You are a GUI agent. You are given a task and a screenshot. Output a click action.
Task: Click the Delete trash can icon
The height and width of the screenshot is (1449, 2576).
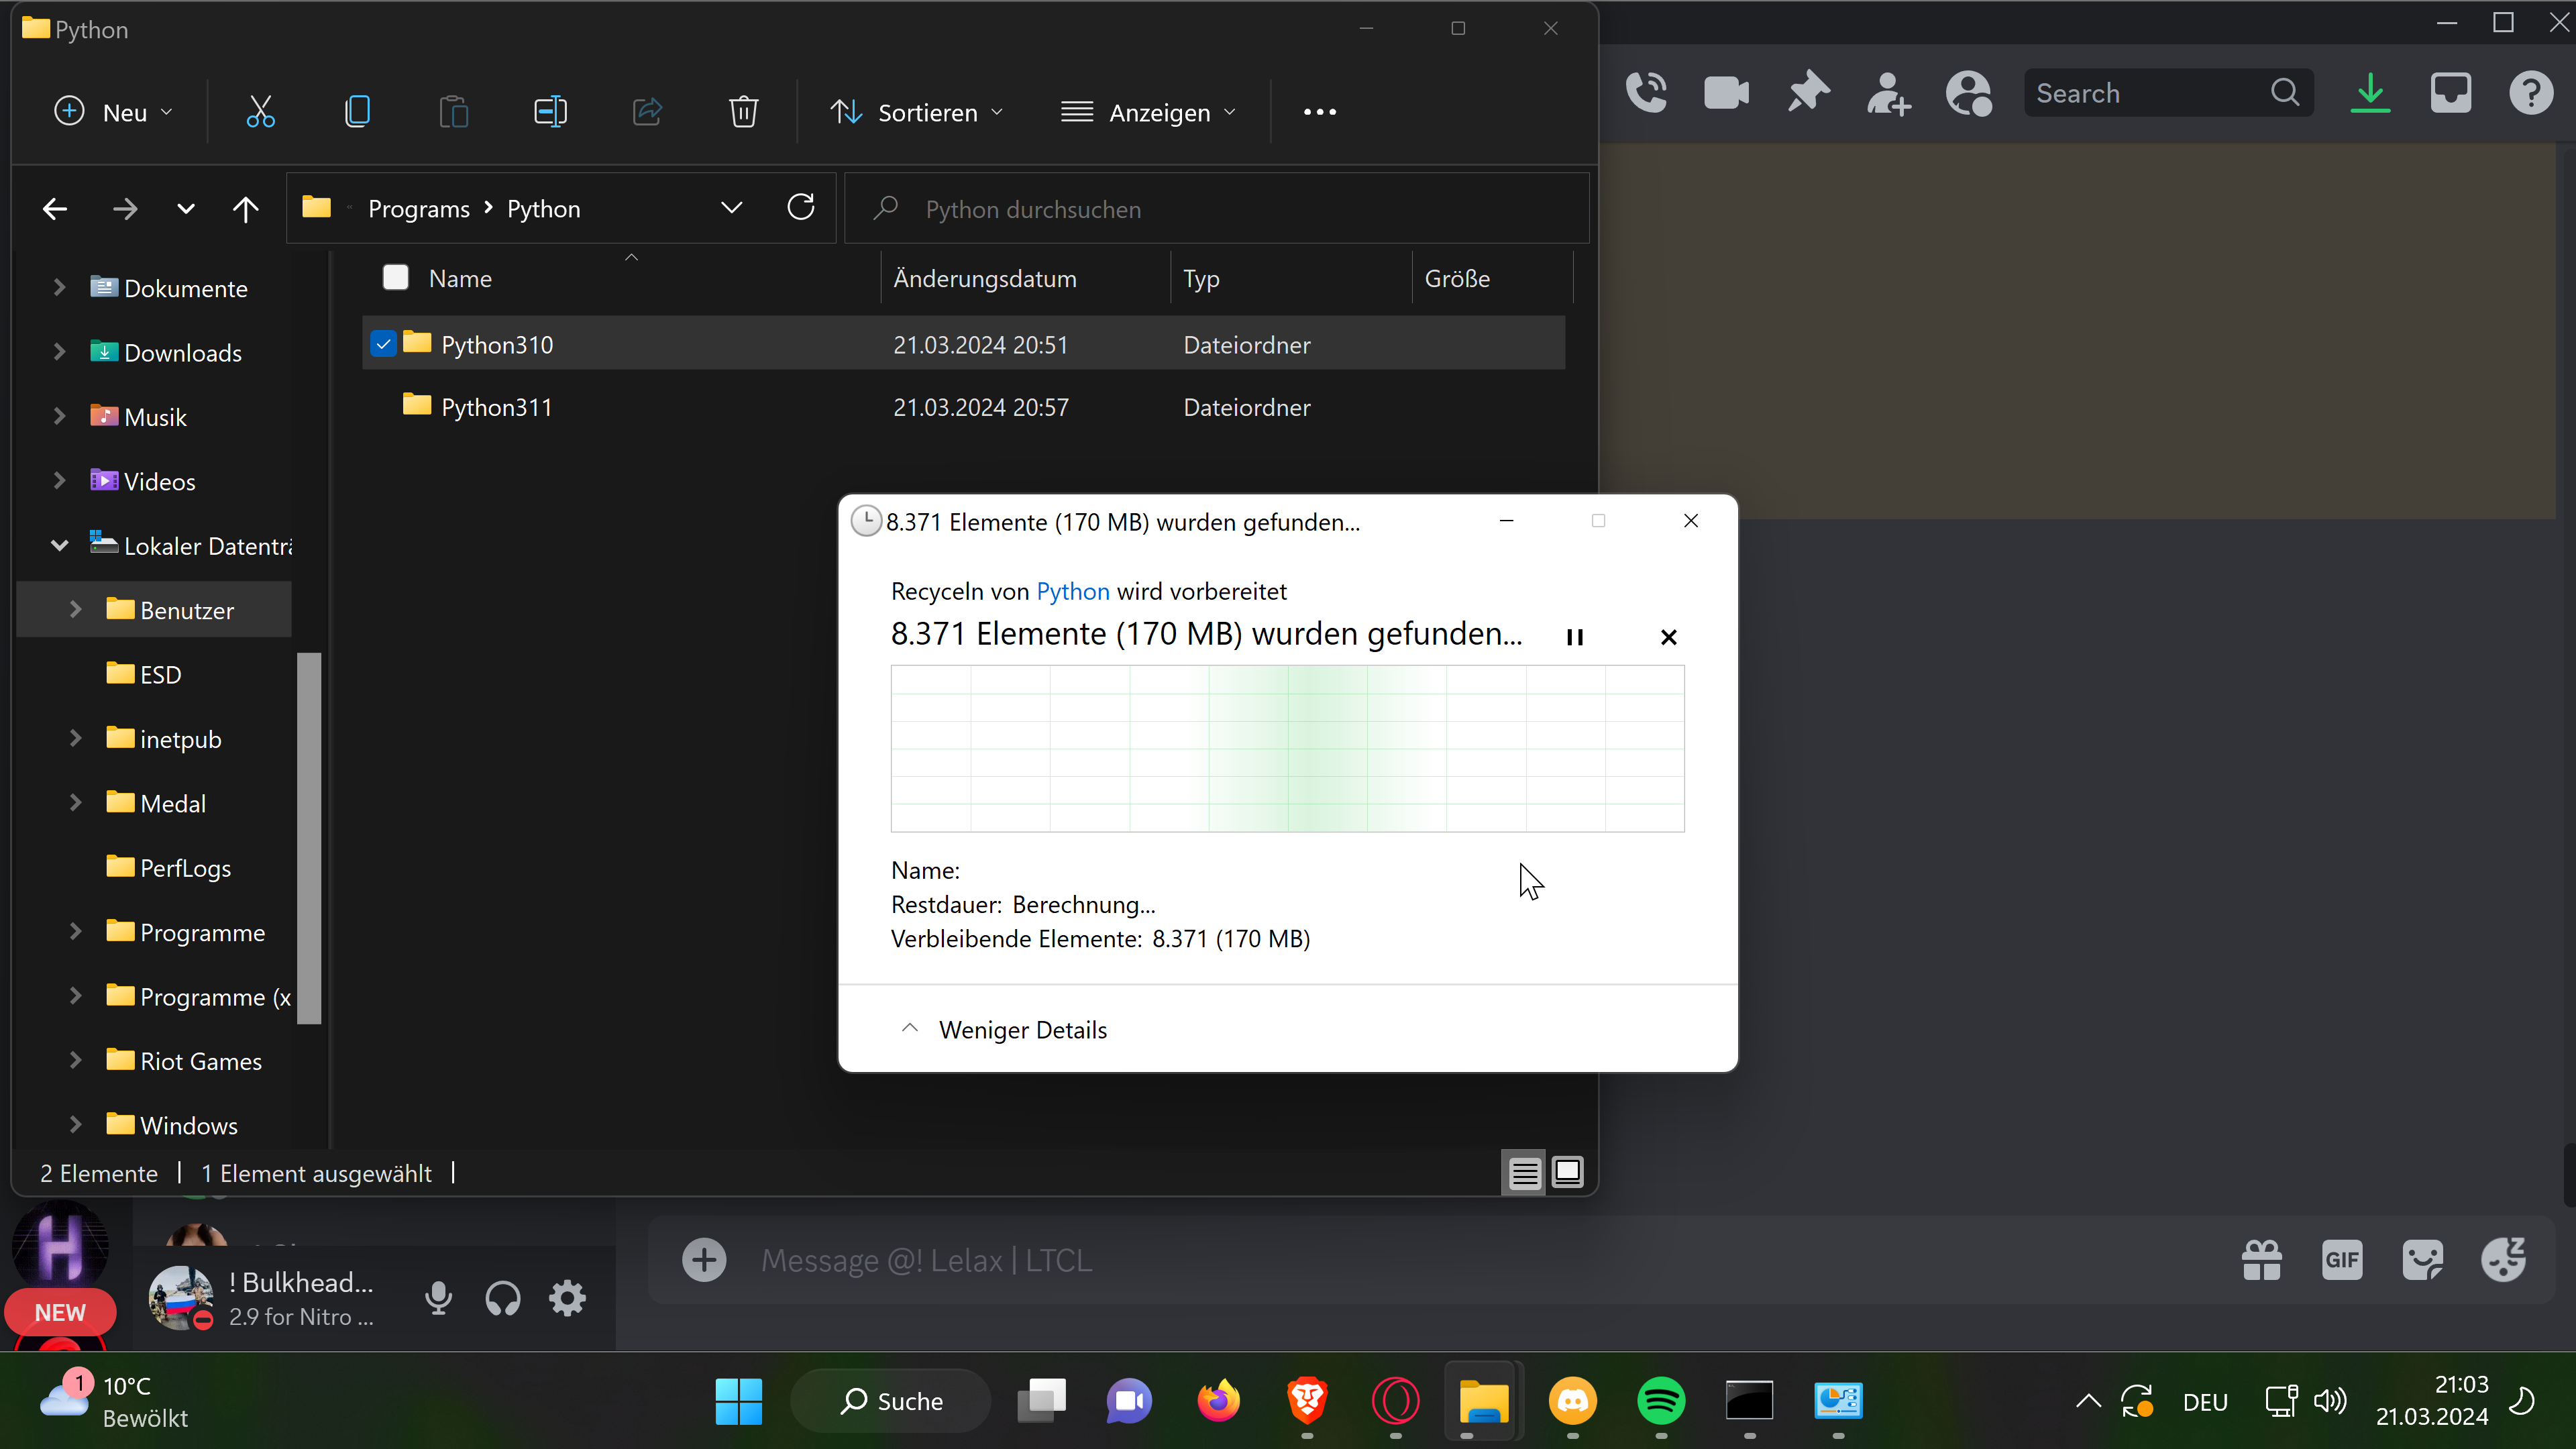tap(743, 112)
